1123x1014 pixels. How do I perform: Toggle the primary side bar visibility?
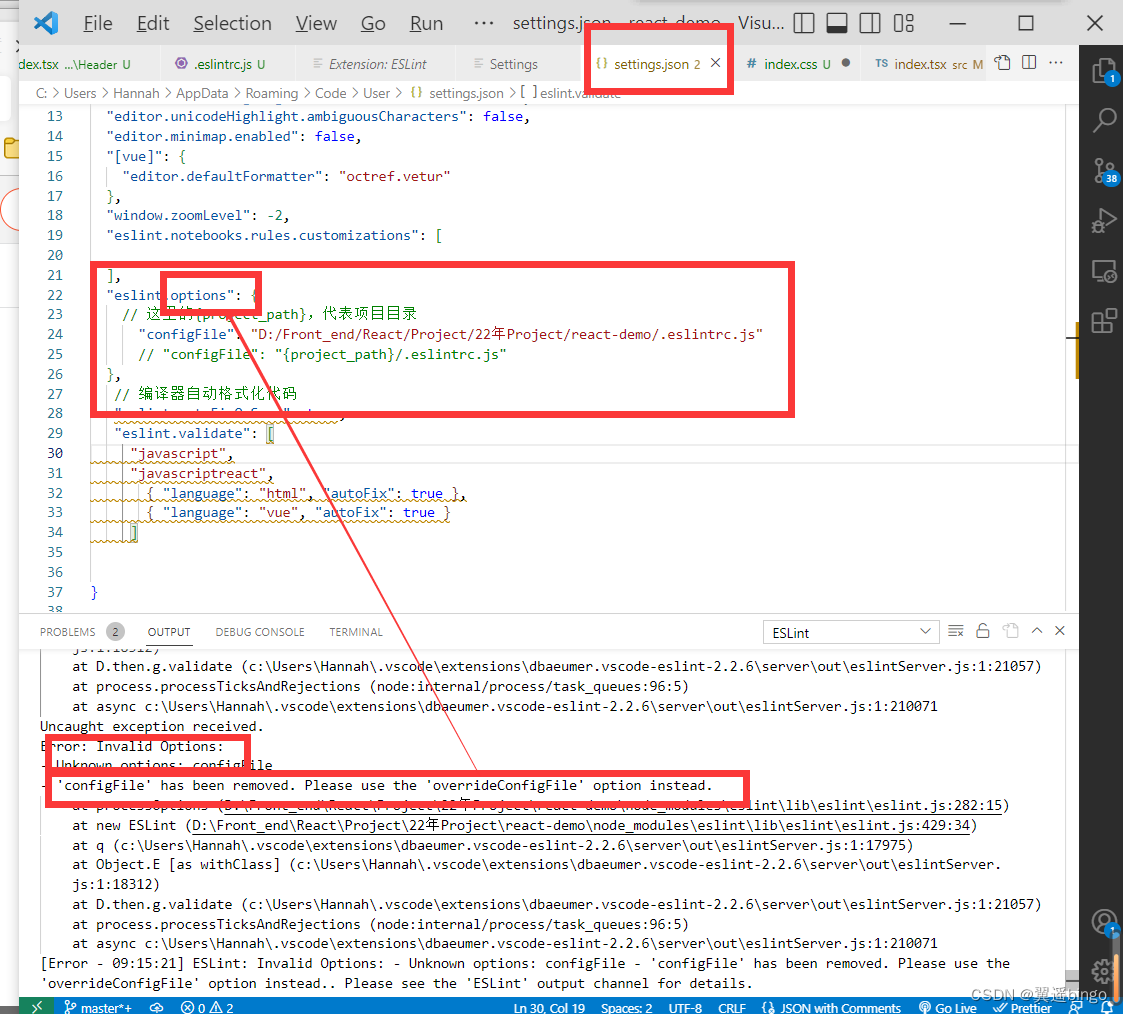pyautogui.click(x=804, y=24)
